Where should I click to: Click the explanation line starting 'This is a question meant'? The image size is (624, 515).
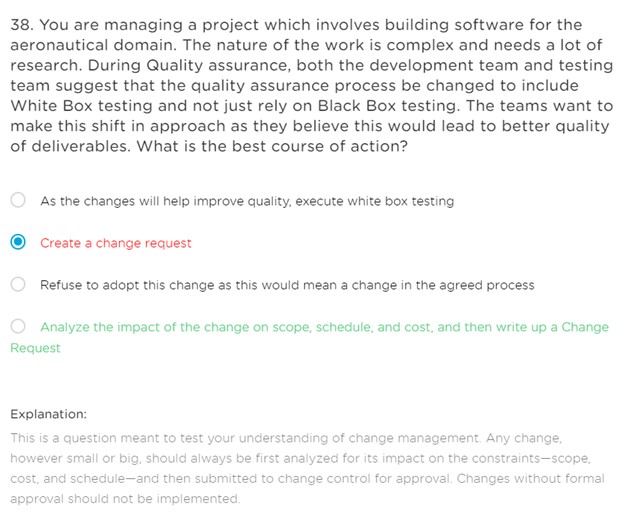click(286, 438)
